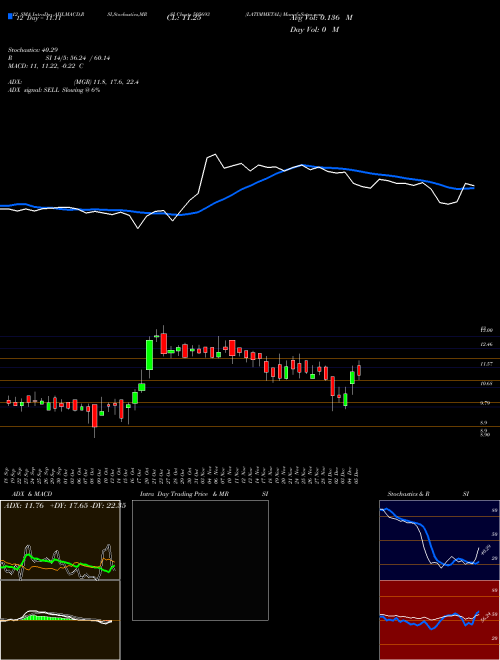Select 'ADX: 11.76 +DY: 17.65 -DY: 22.35' header
This screenshot has width=500, height=660.
pyautogui.click(x=65, y=506)
